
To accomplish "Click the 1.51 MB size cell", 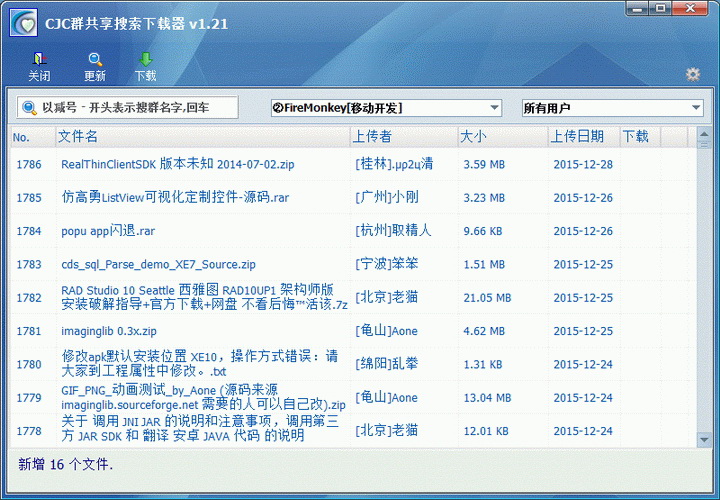I will pos(484,264).
